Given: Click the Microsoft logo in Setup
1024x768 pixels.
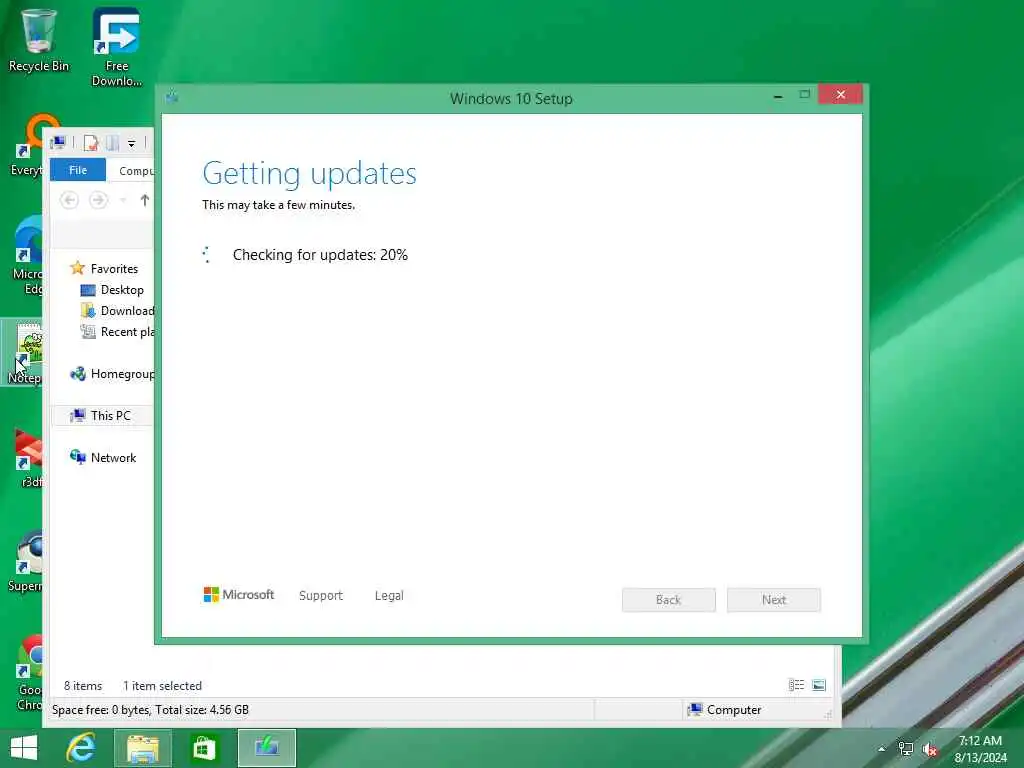Looking at the screenshot, I should pyautogui.click(x=238, y=595).
